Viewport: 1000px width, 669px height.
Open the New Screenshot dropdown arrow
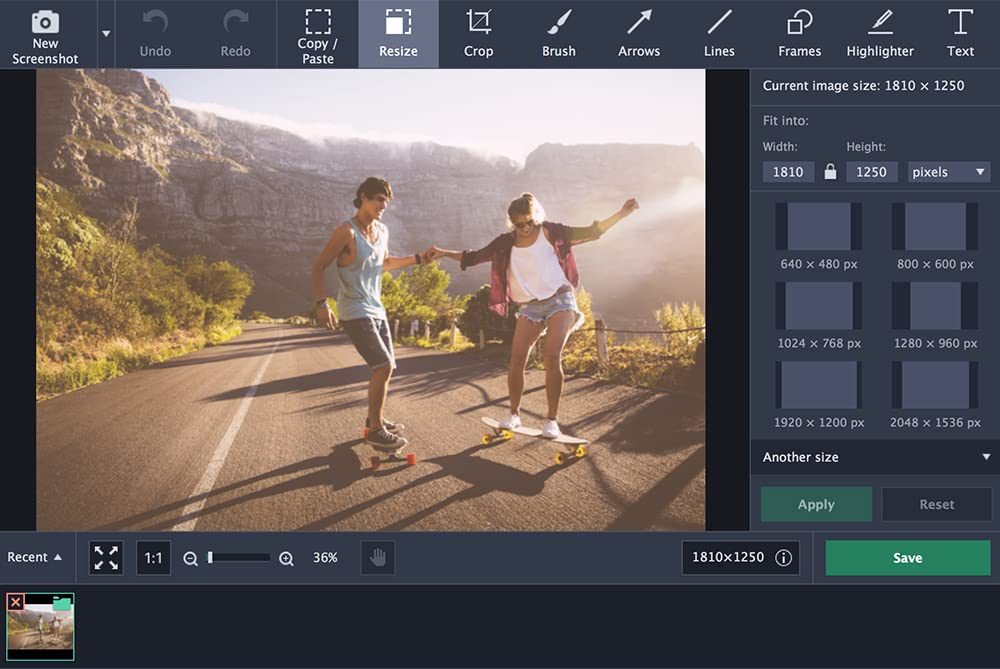(106, 34)
